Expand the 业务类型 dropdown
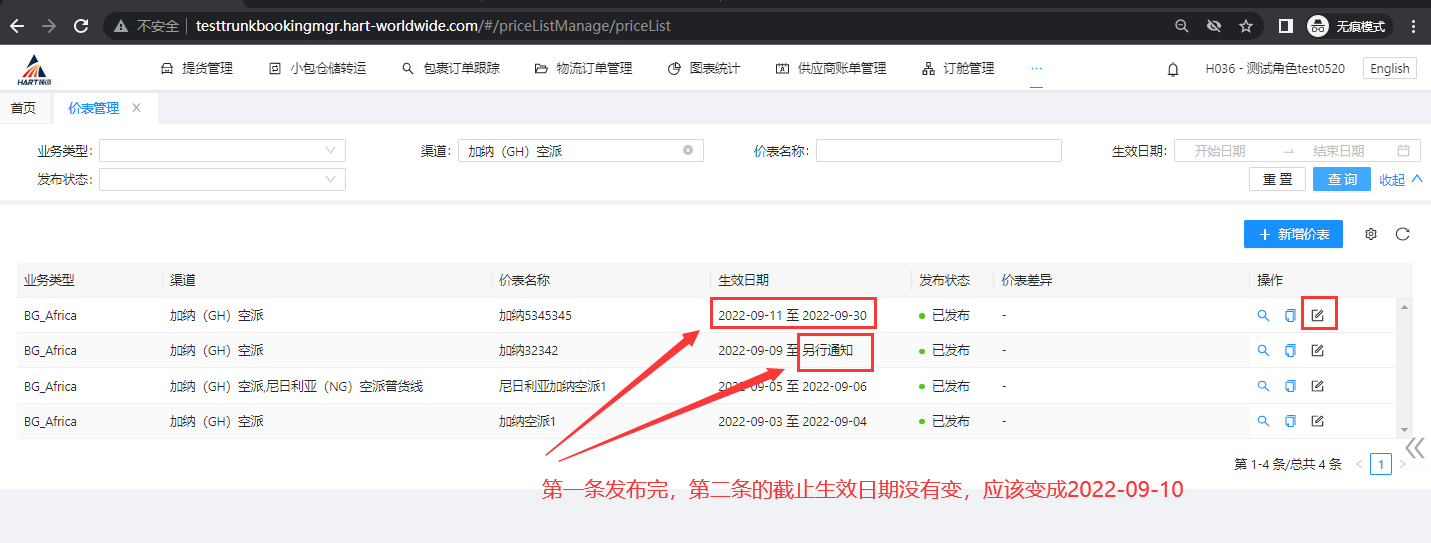 222,151
